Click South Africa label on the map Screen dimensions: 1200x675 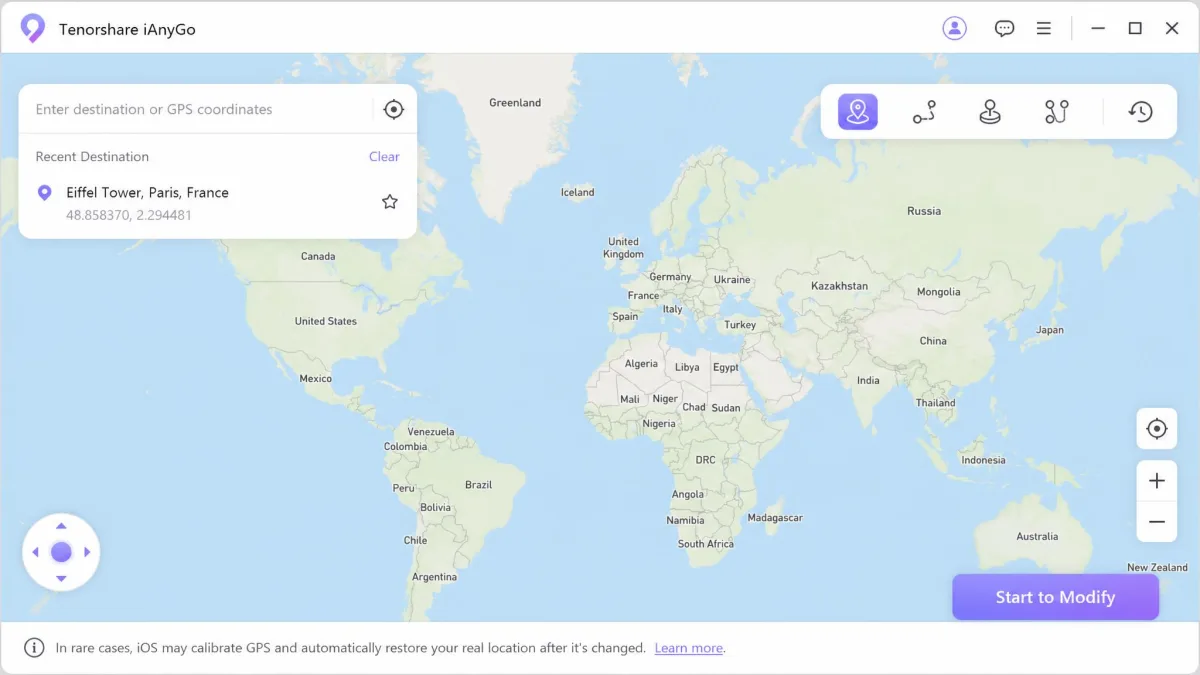(x=706, y=543)
